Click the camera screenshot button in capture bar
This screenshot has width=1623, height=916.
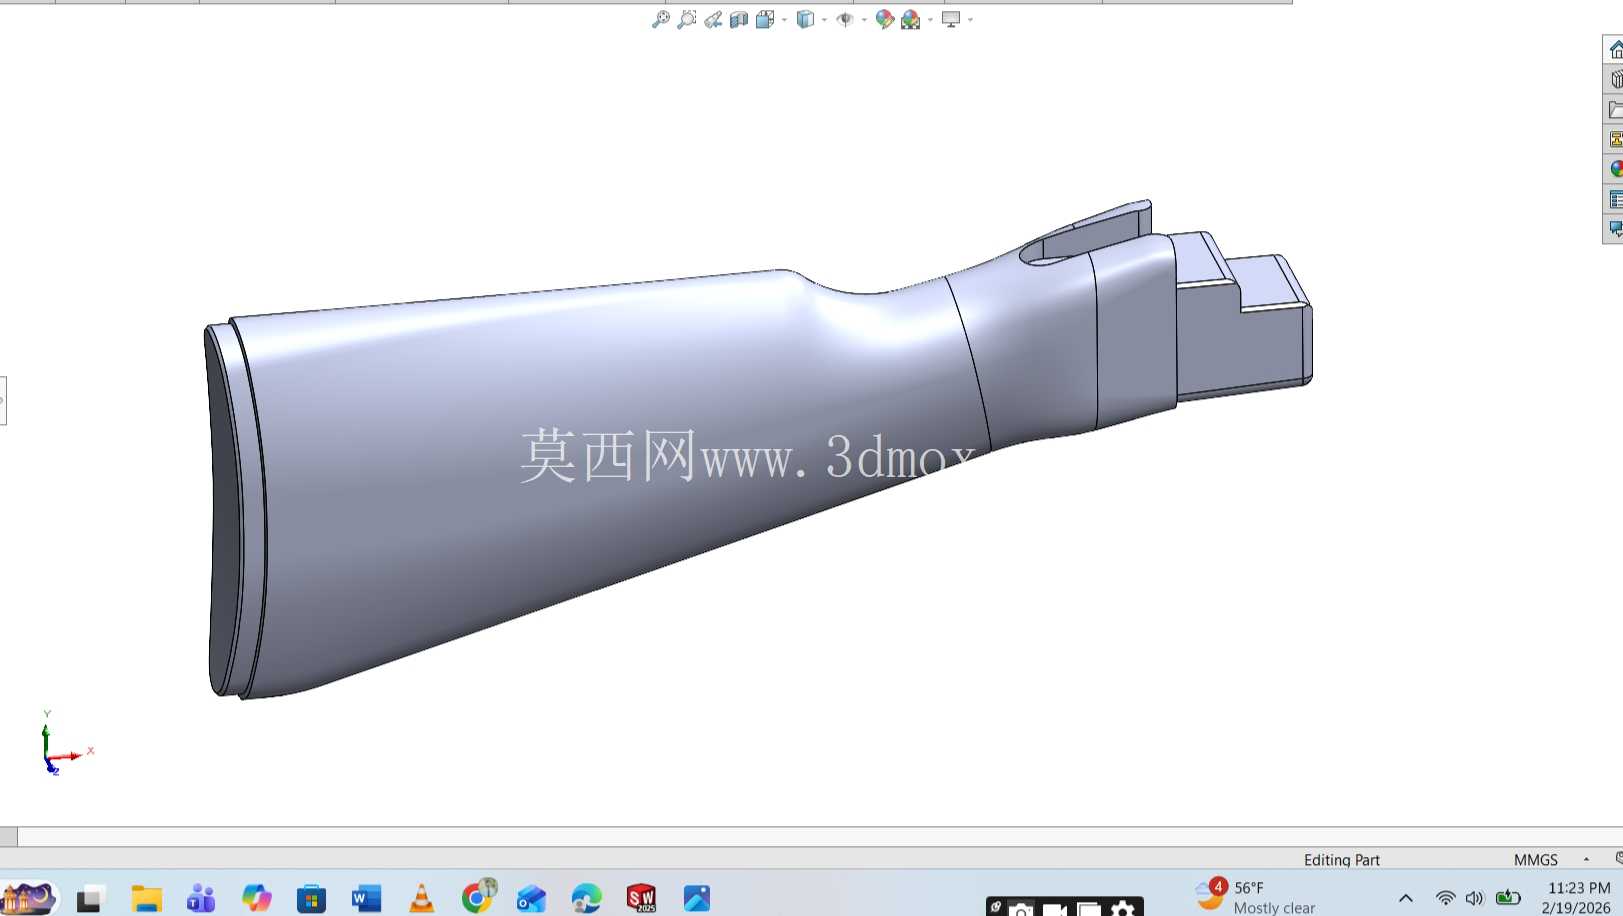pyautogui.click(x=1020, y=908)
